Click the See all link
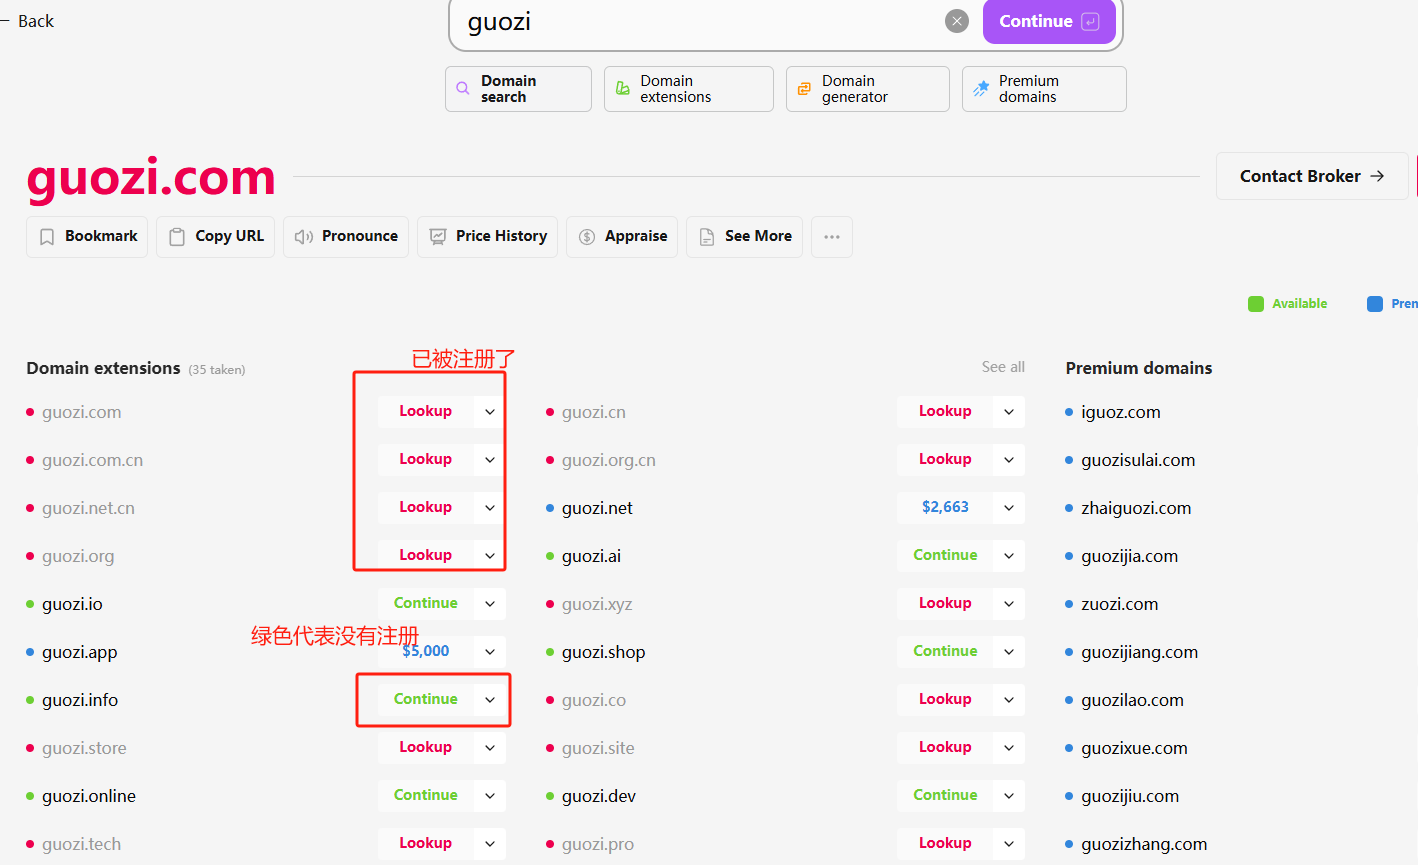 pos(1003,367)
